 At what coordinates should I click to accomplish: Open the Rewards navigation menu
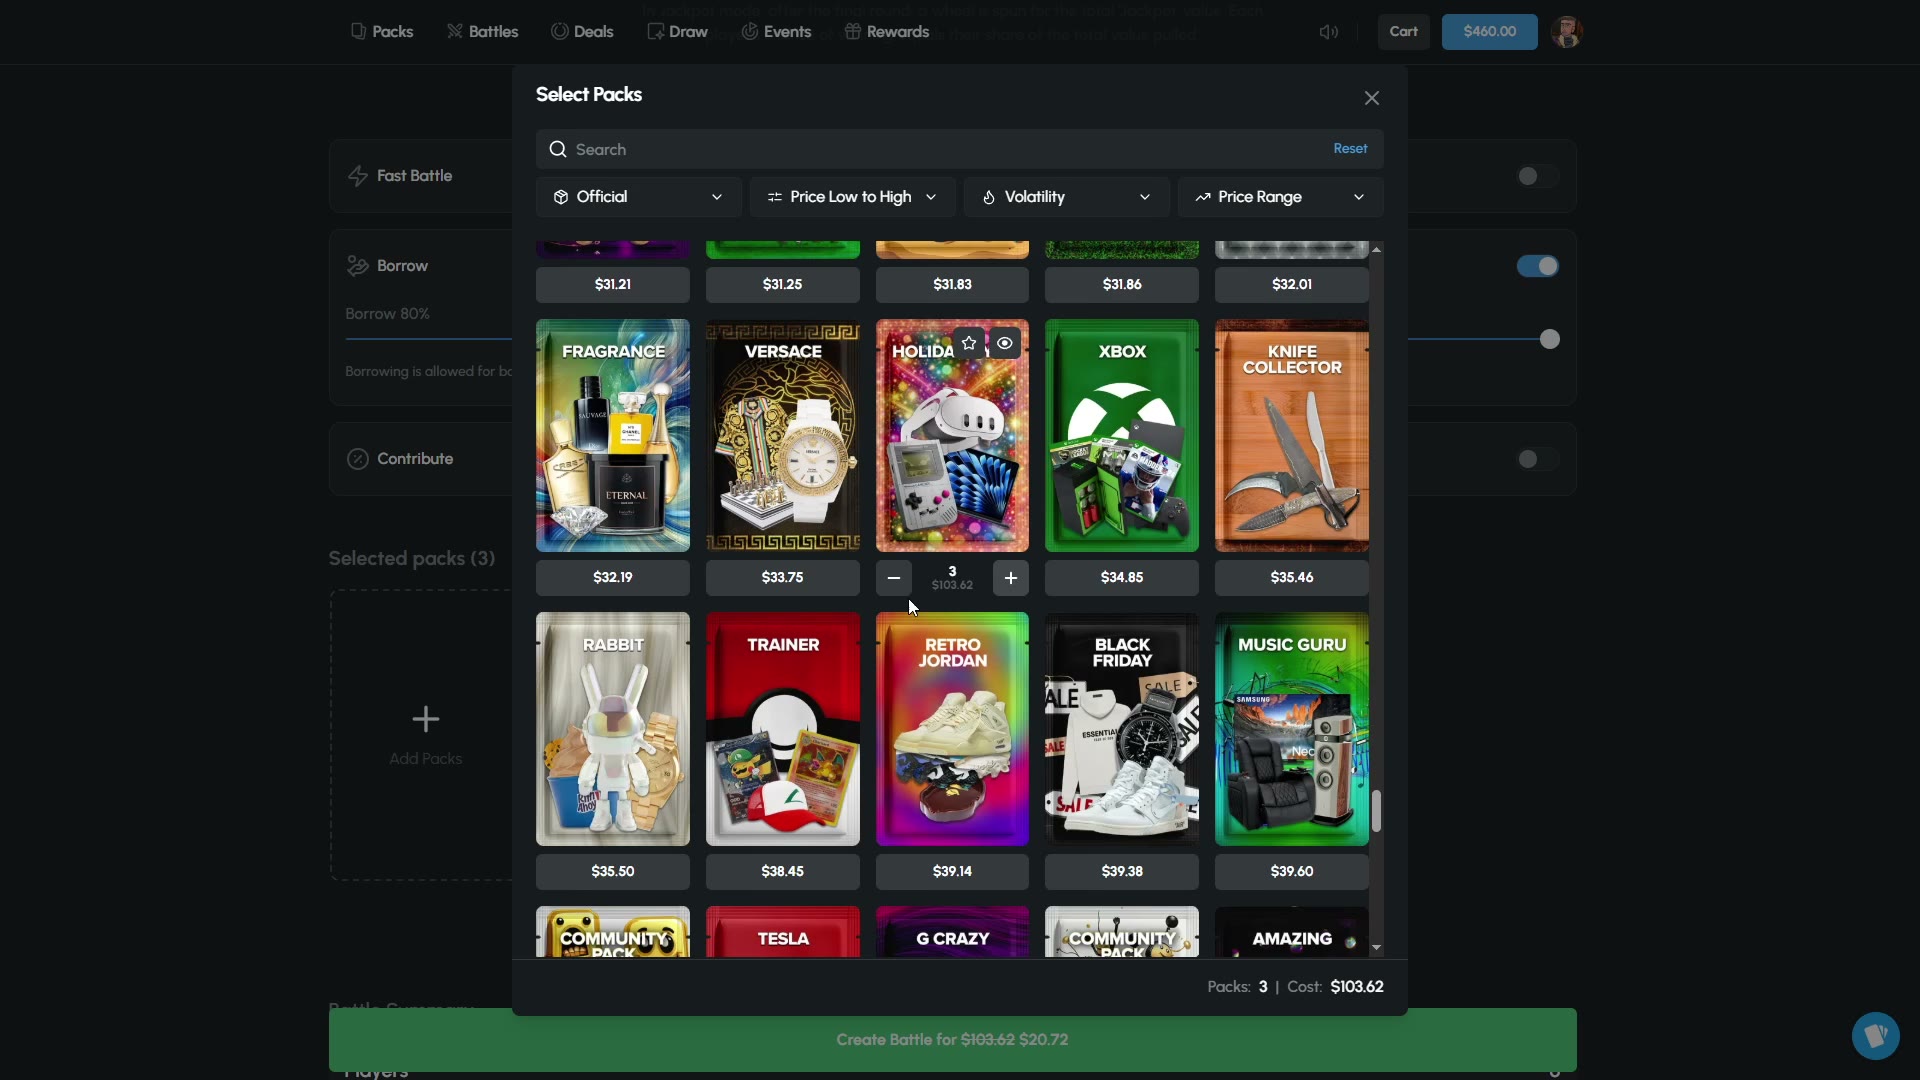887,32
